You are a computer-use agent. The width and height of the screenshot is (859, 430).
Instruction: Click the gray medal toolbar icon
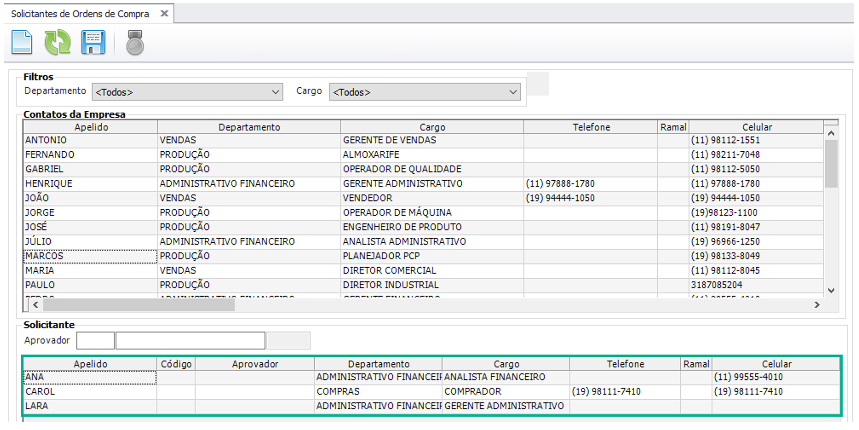click(x=135, y=43)
